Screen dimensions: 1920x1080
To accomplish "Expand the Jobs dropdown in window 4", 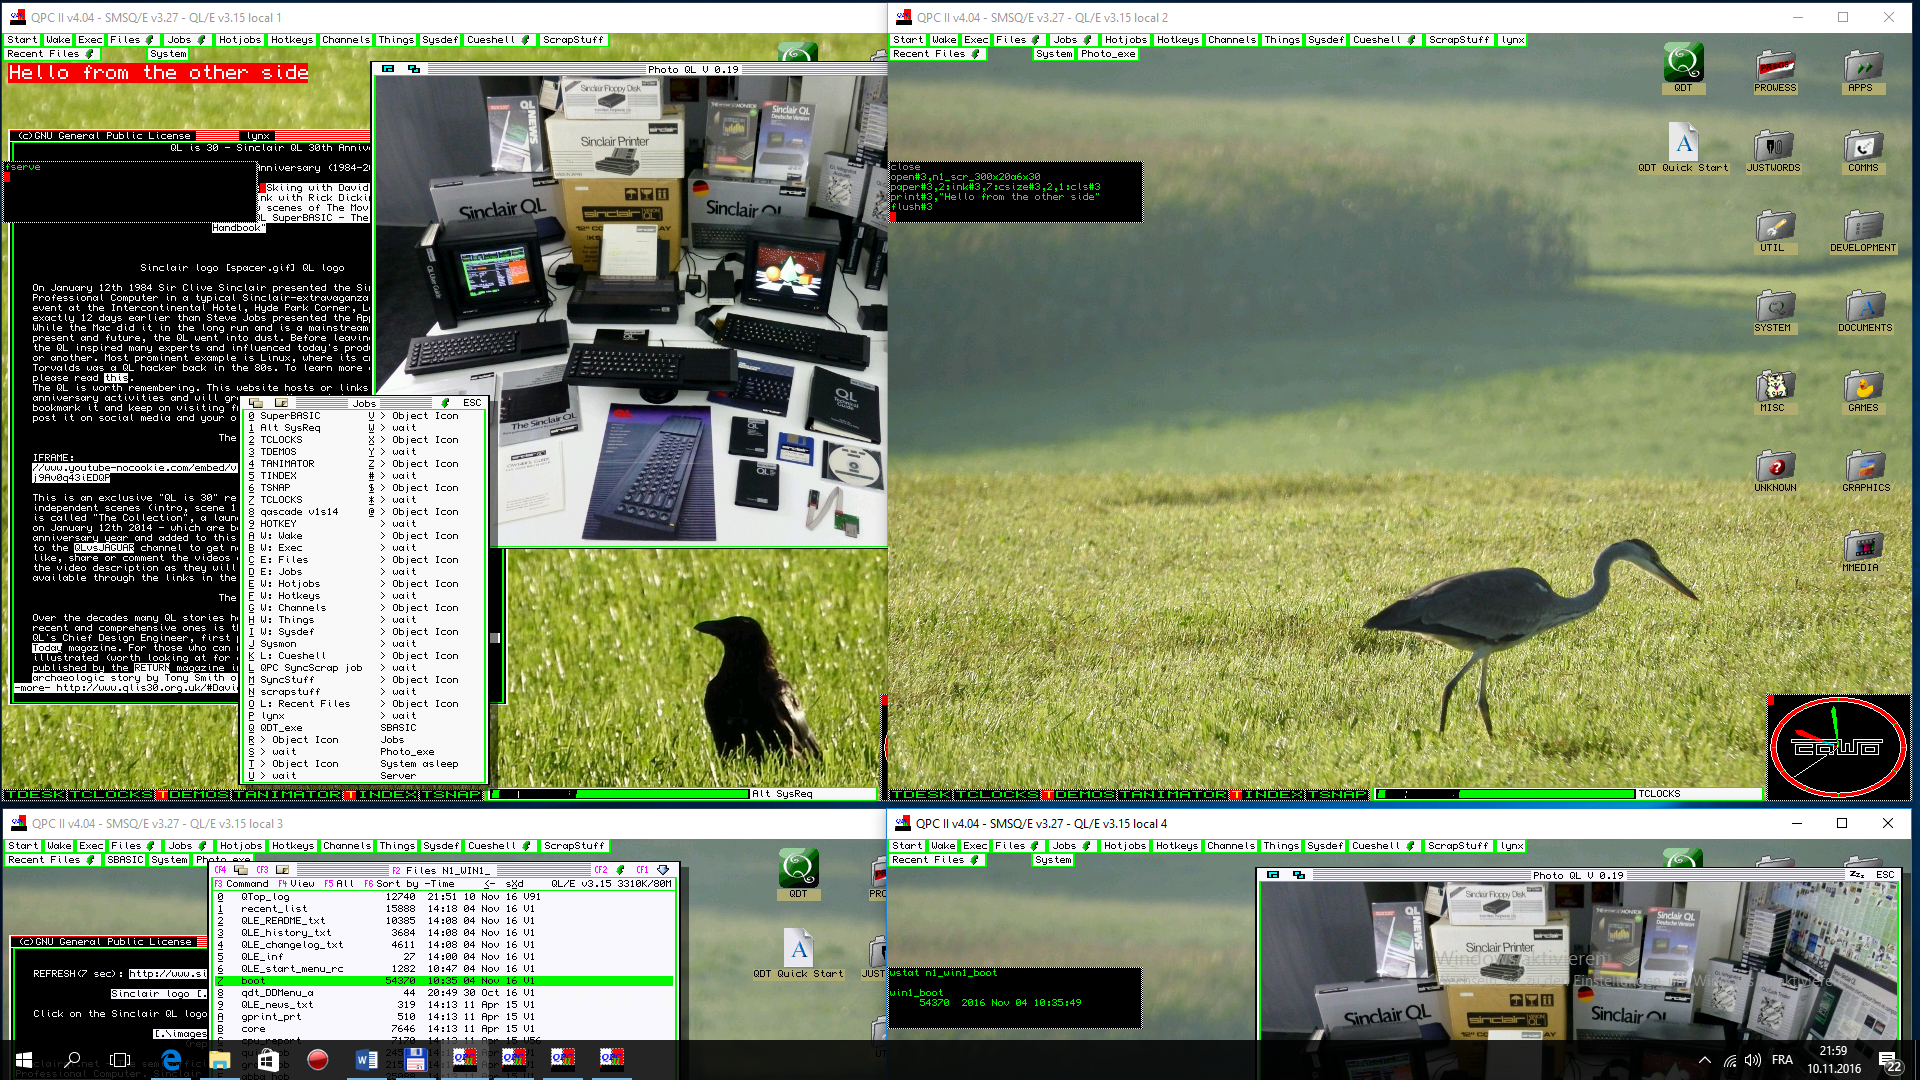I will coord(1087,846).
